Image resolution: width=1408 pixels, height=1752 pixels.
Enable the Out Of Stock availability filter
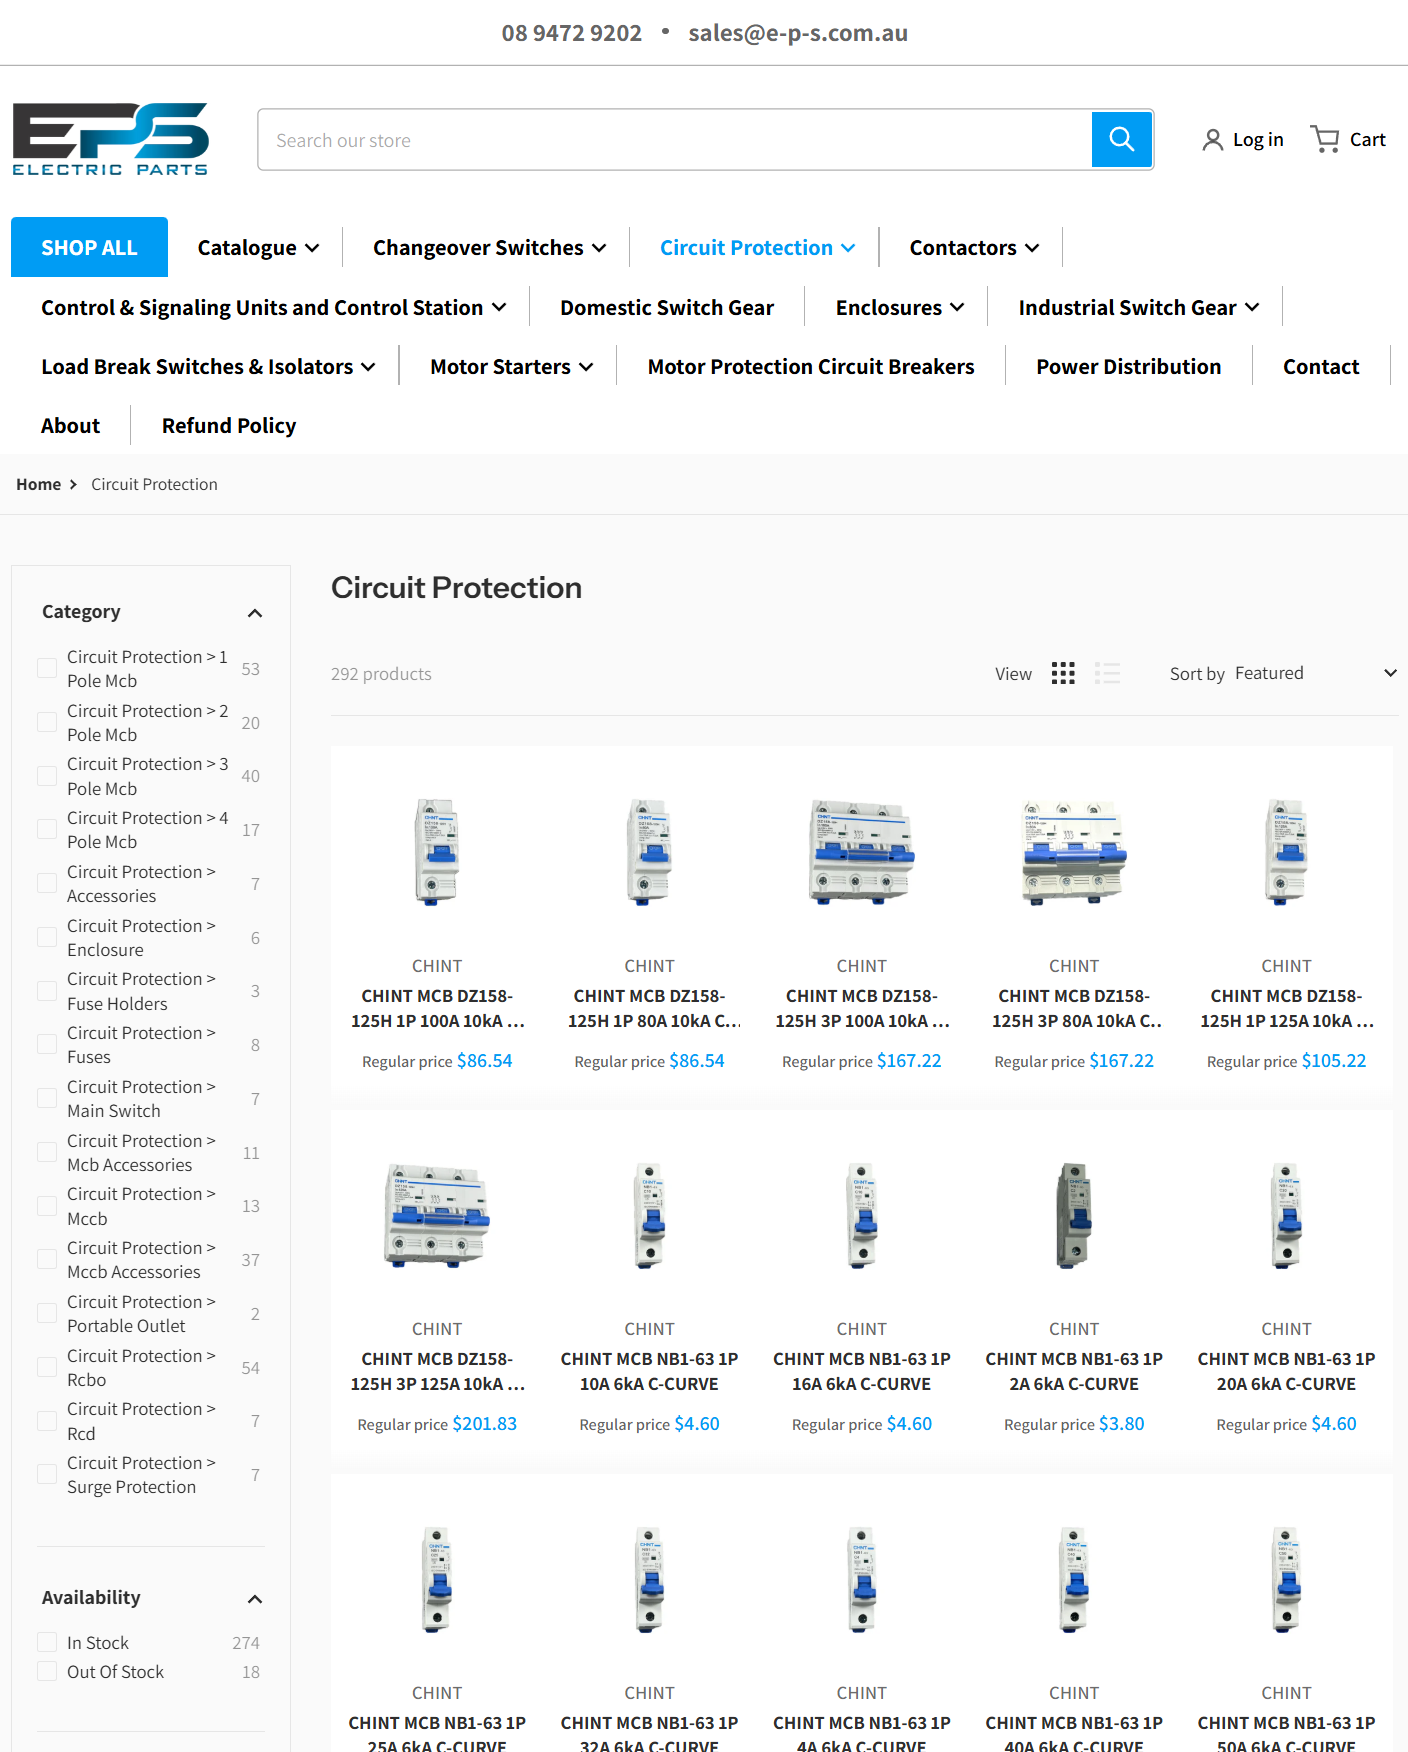(x=47, y=1671)
